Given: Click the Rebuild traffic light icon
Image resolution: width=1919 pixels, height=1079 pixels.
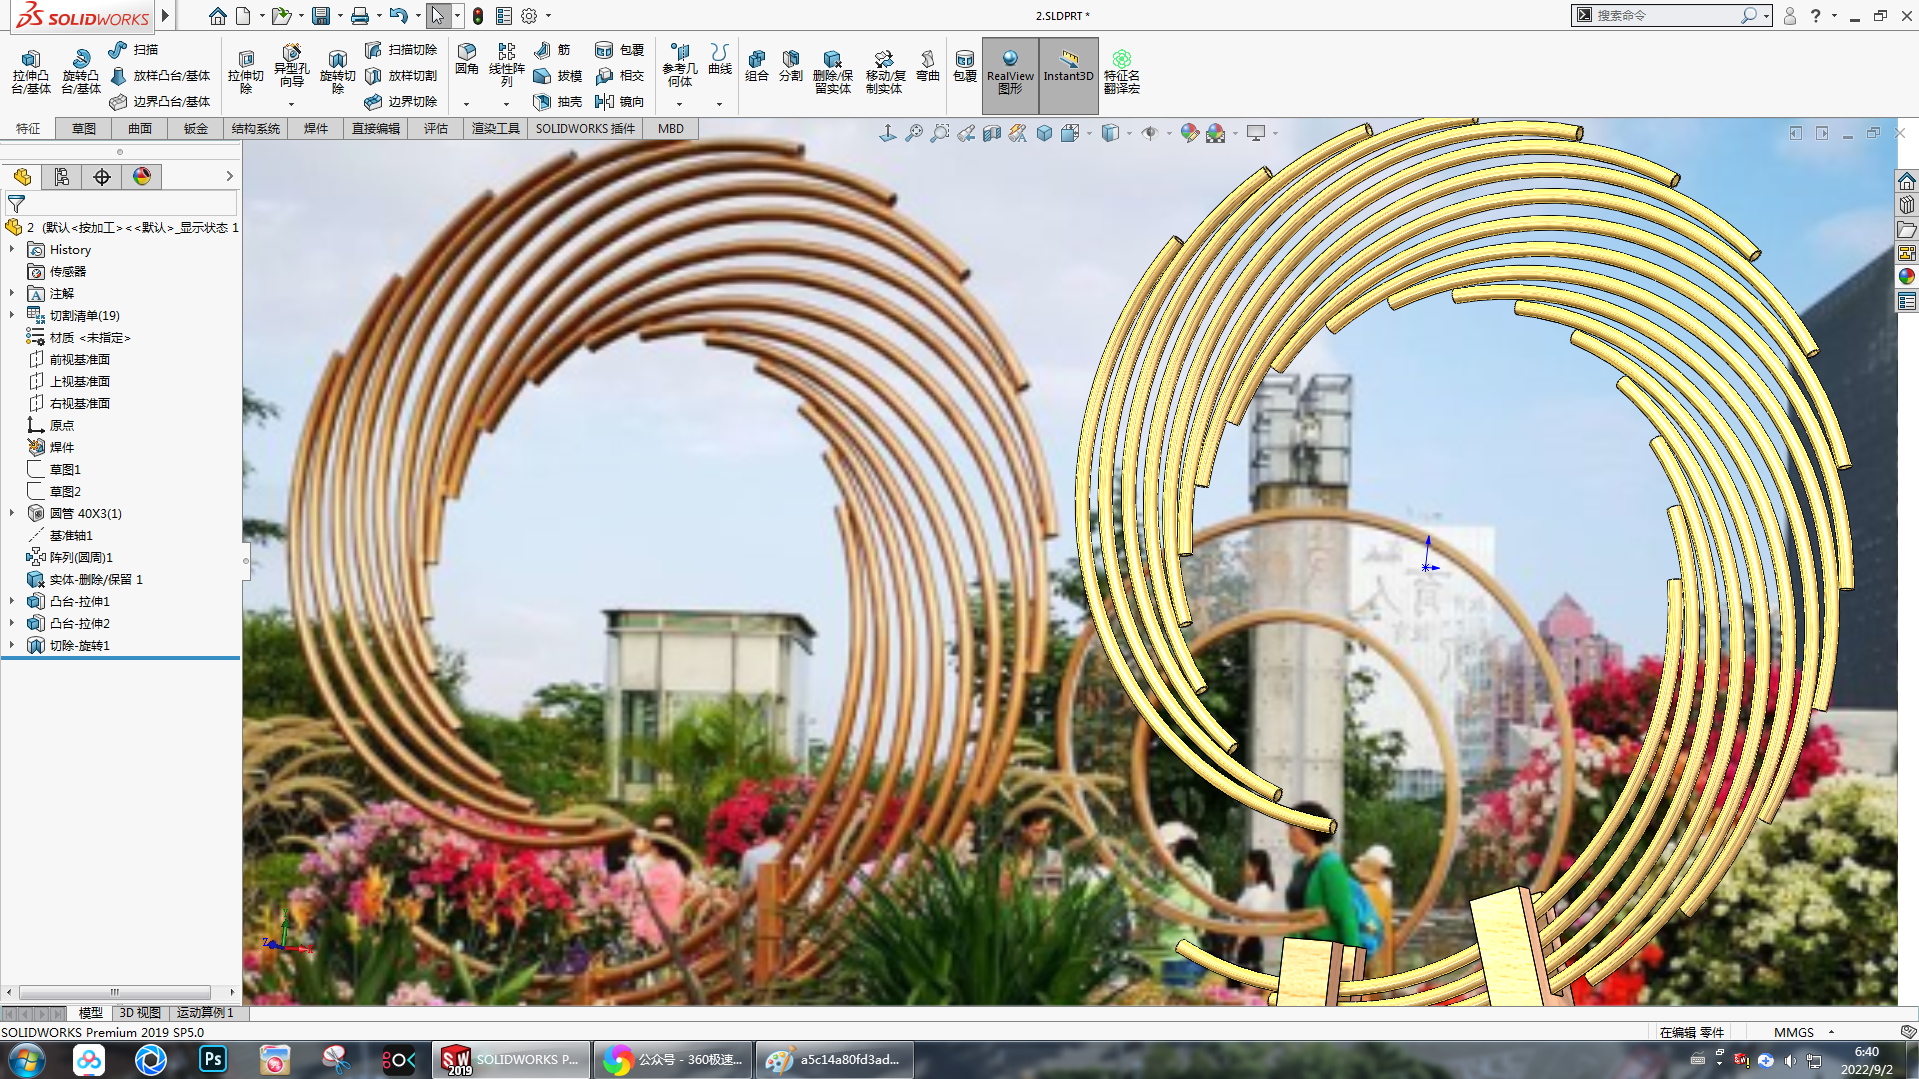Looking at the screenshot, I should click(x=478, y=16).
